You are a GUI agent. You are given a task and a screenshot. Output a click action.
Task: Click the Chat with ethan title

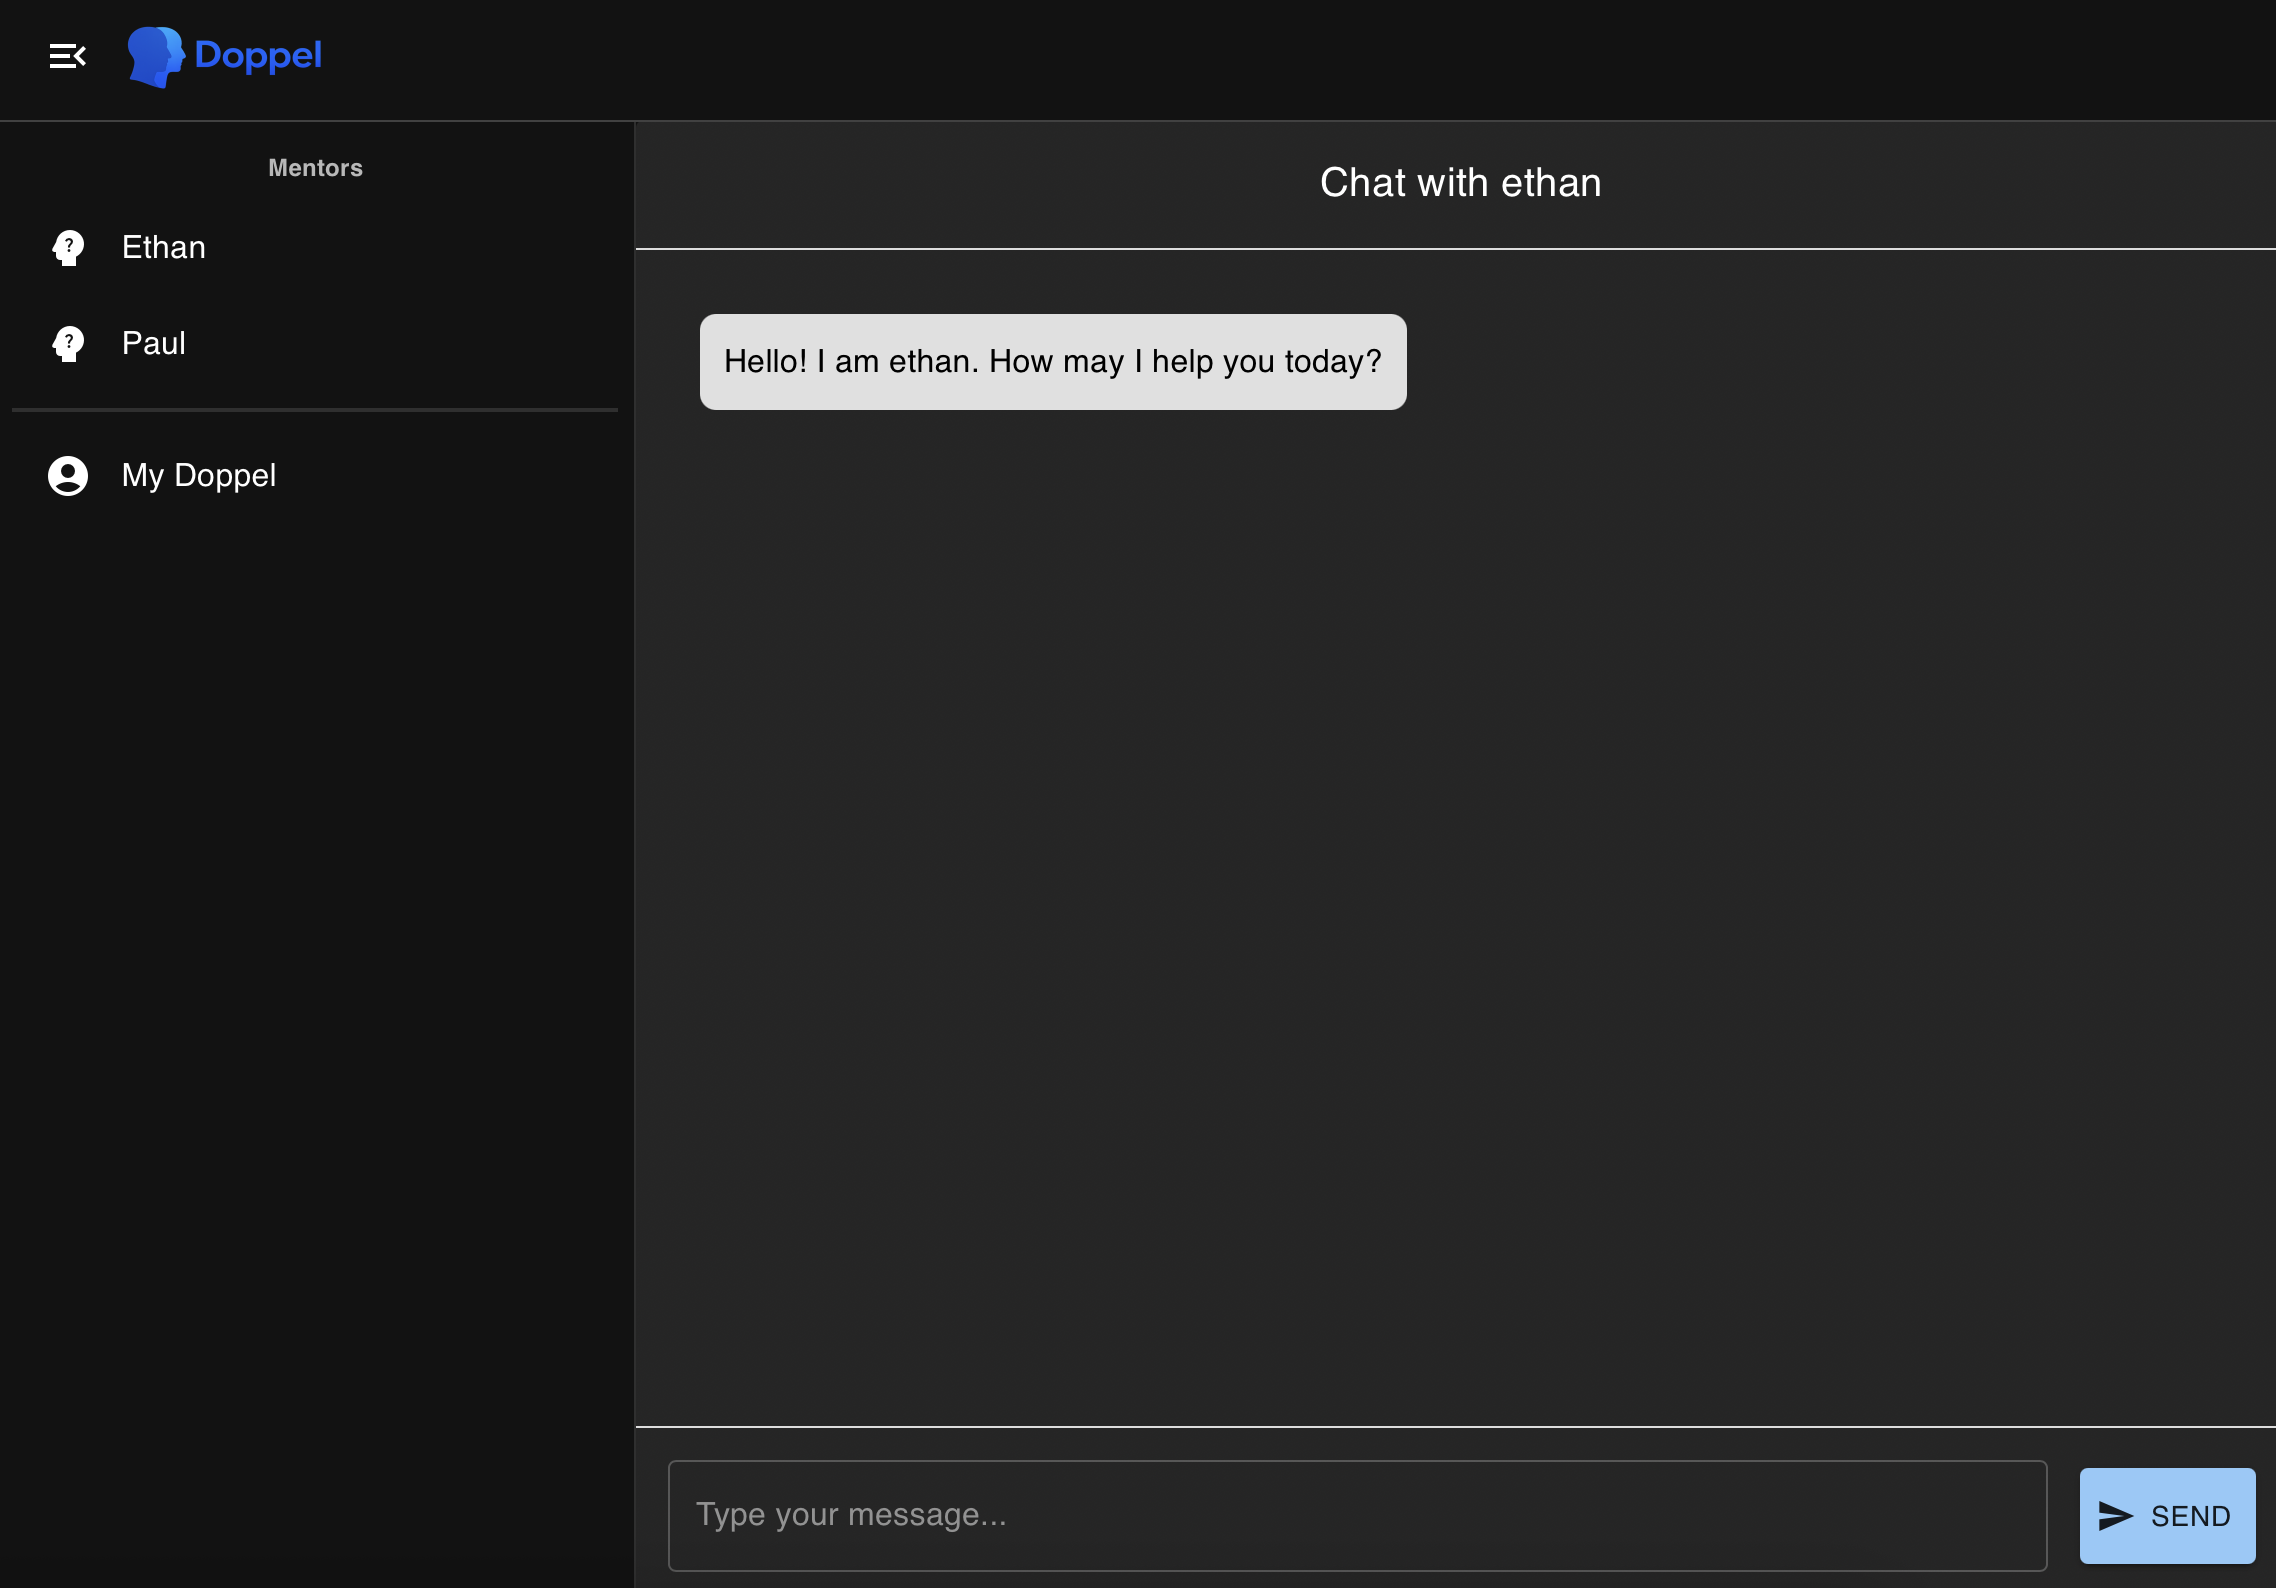click(1460, 183)
